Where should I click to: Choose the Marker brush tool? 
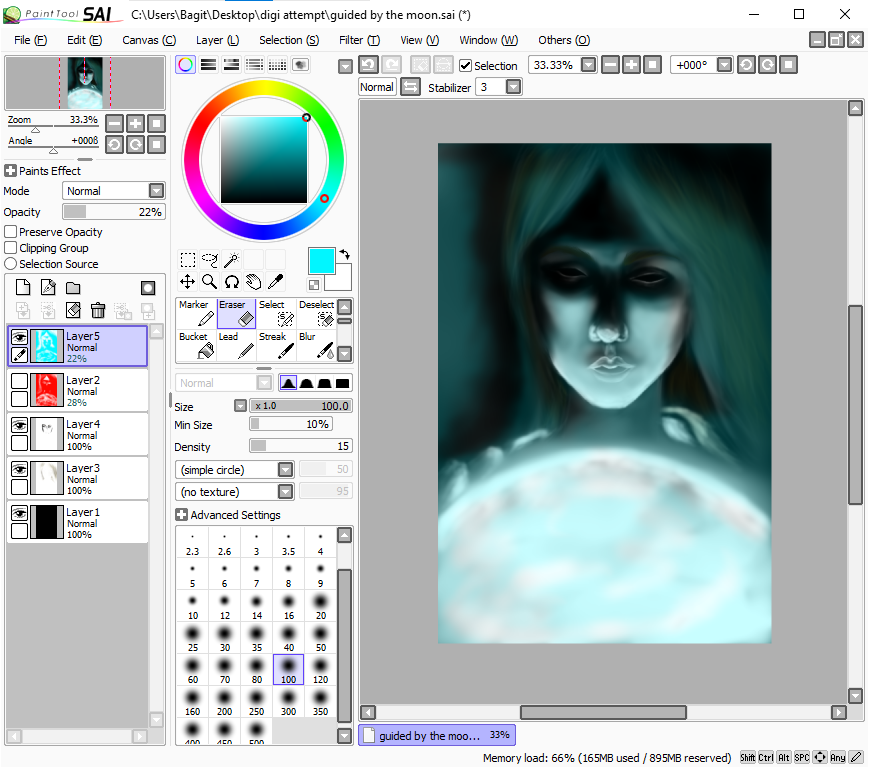point(196,313)
